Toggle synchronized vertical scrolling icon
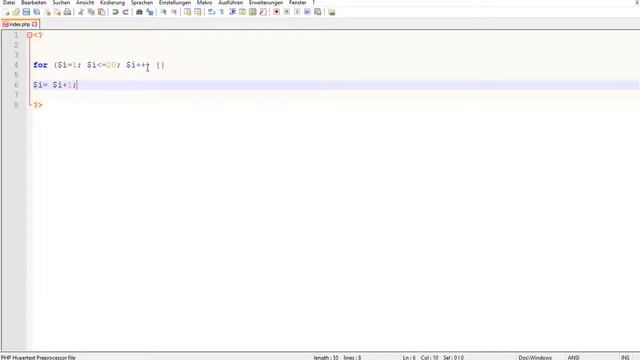Screen dimensions: 640x360 [x=187, y=12]
